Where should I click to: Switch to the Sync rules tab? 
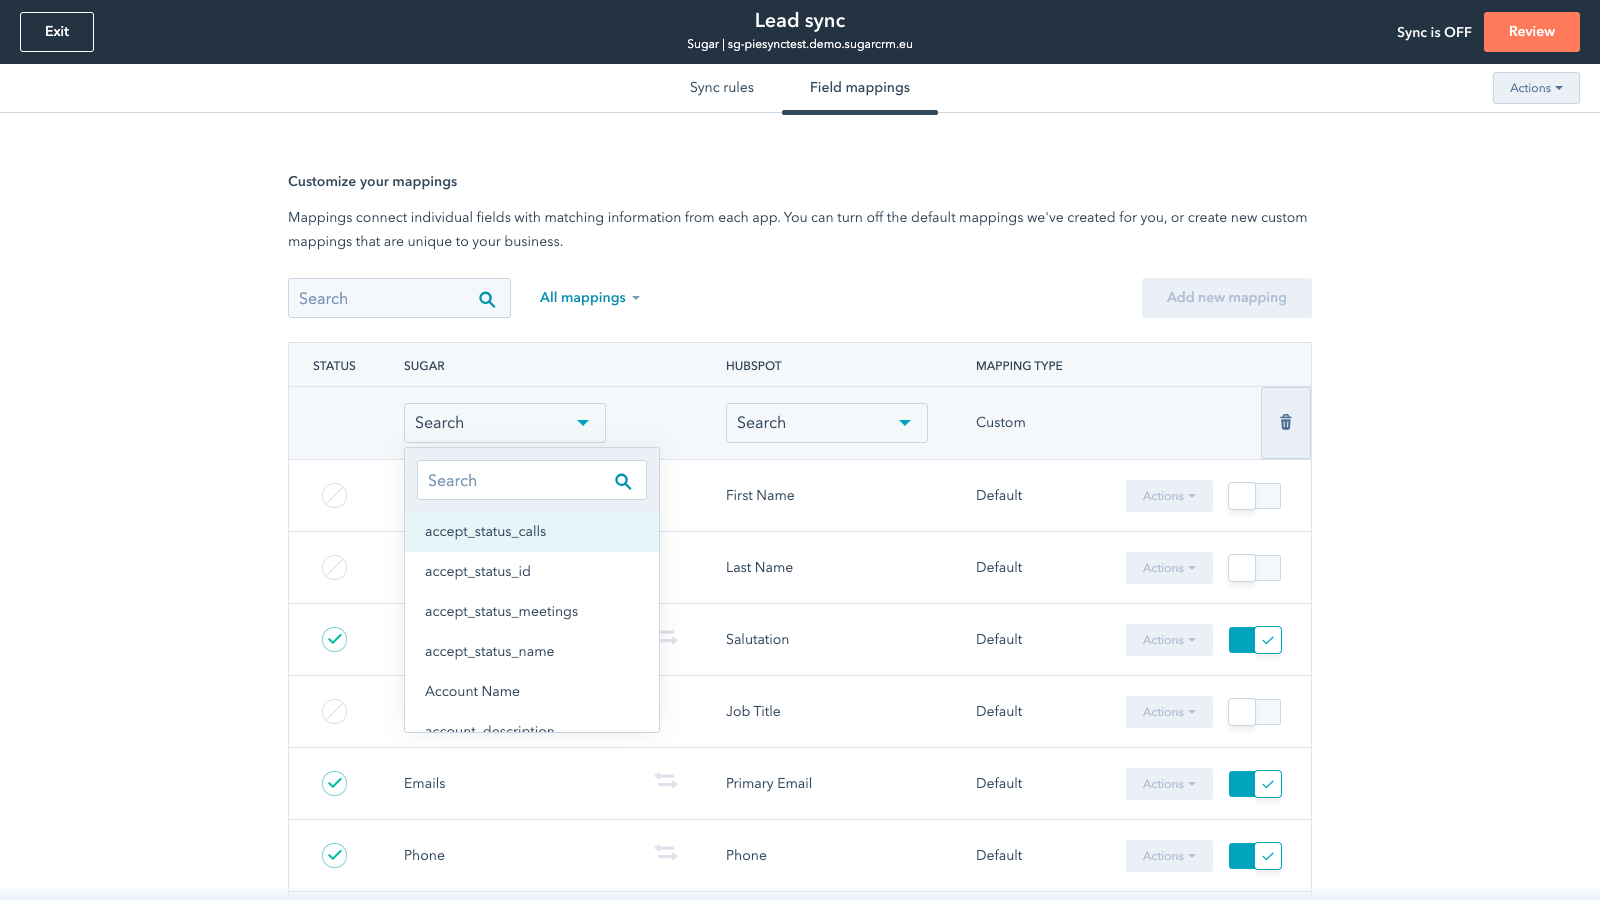[721, 88]
